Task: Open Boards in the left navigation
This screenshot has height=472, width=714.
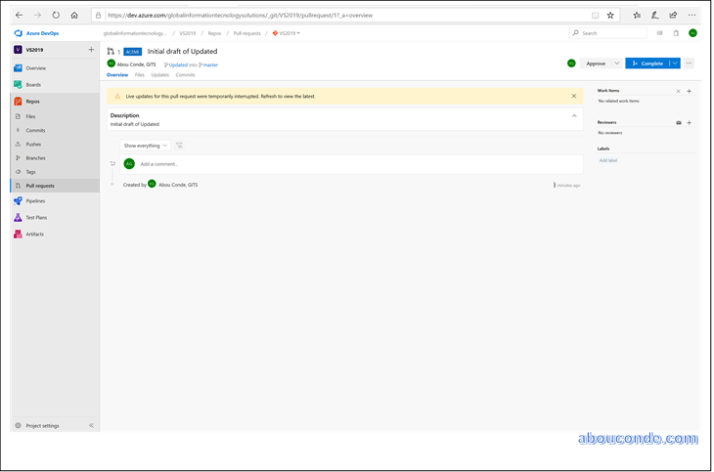Action: pyautogui.click(x=33, y=84)
